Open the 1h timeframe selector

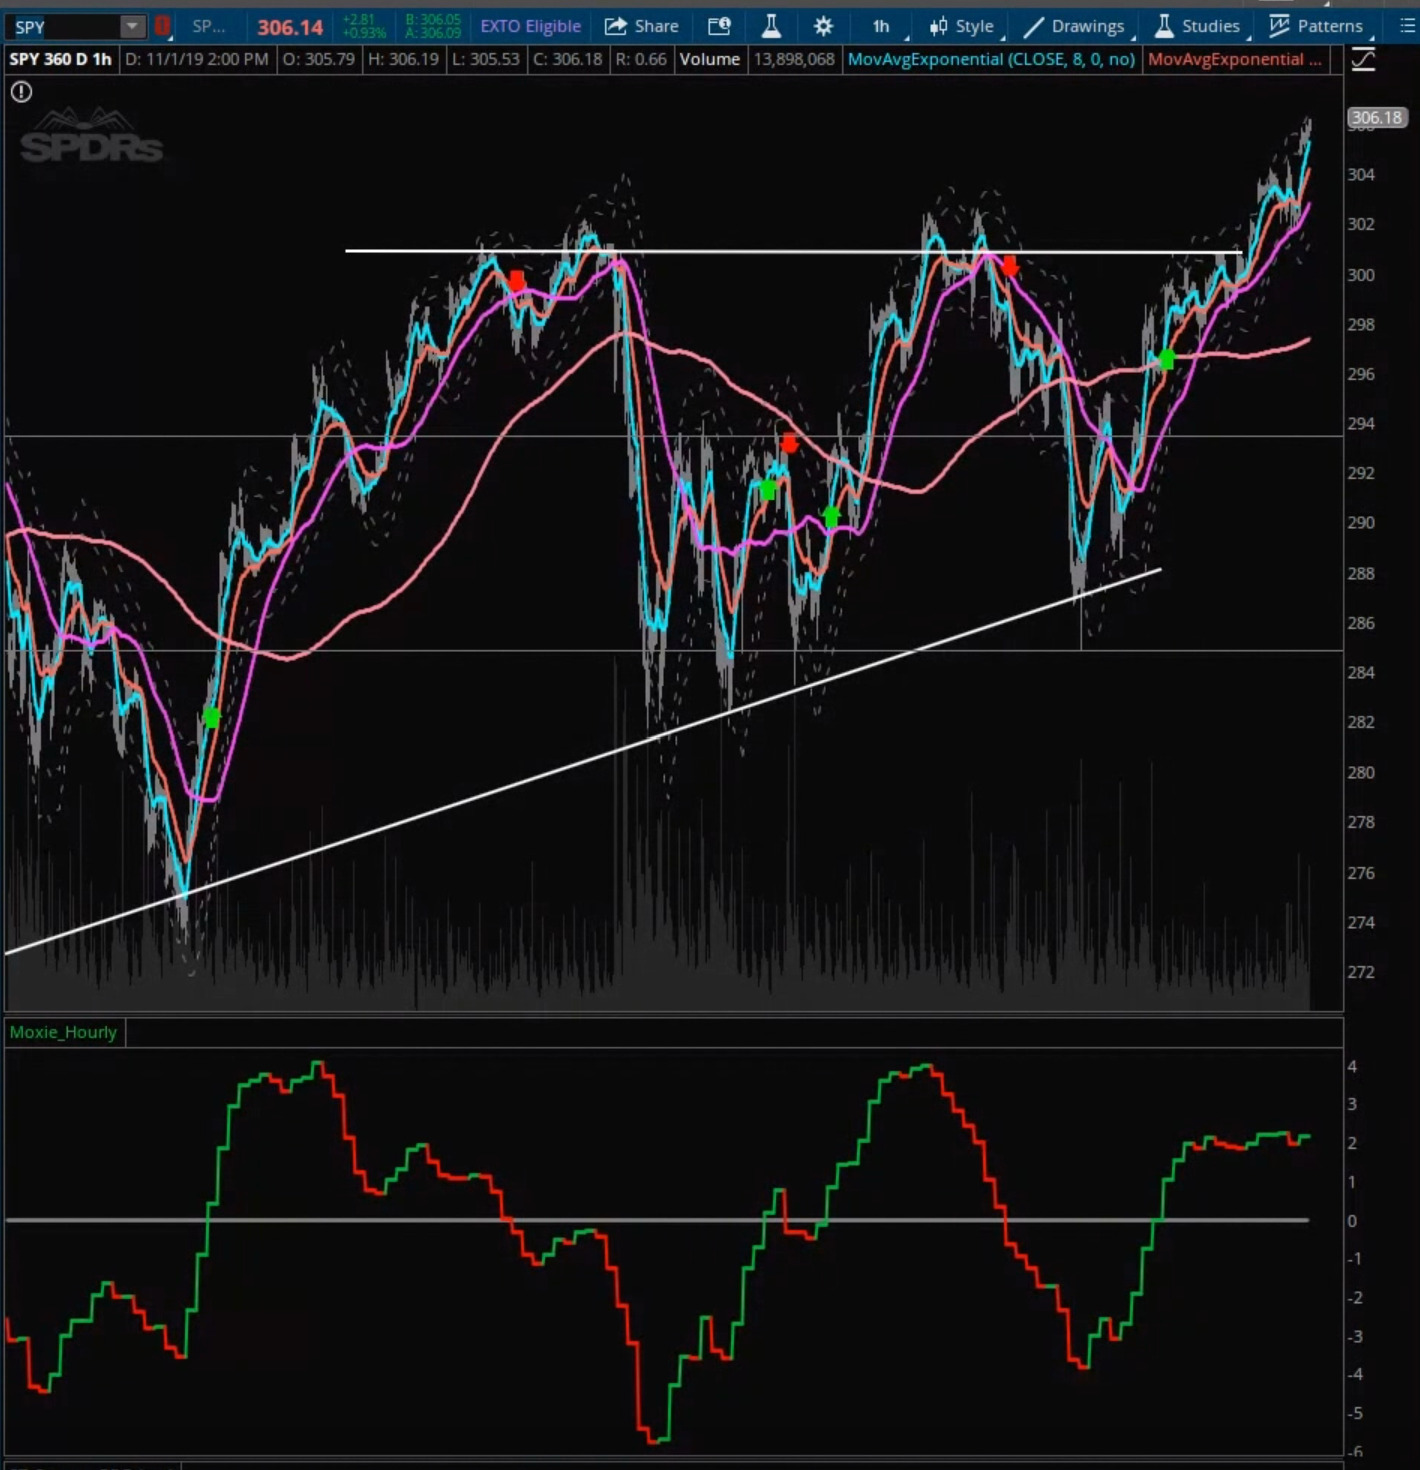881,27
